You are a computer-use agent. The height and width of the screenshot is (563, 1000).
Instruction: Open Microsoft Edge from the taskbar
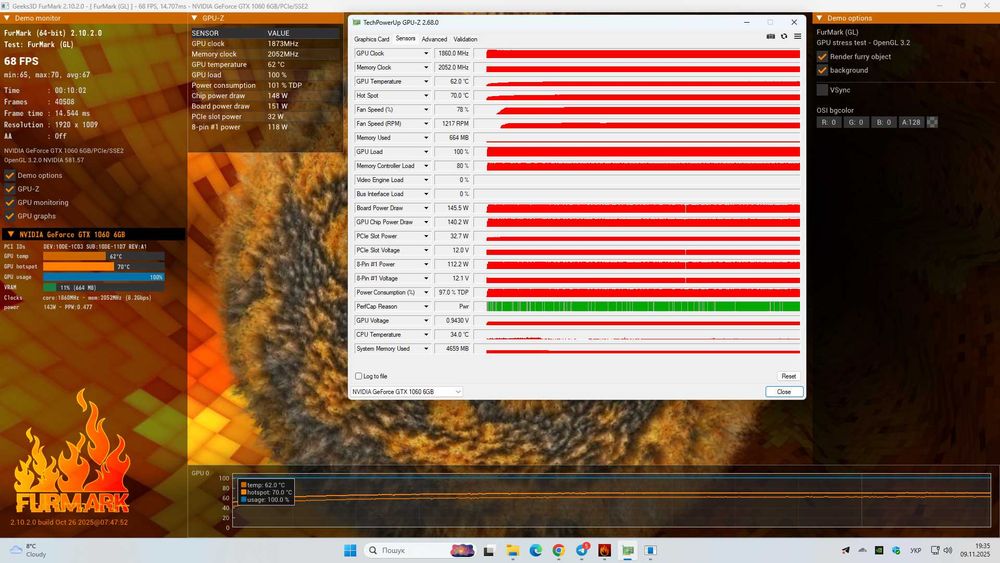[x=536, y=550]
